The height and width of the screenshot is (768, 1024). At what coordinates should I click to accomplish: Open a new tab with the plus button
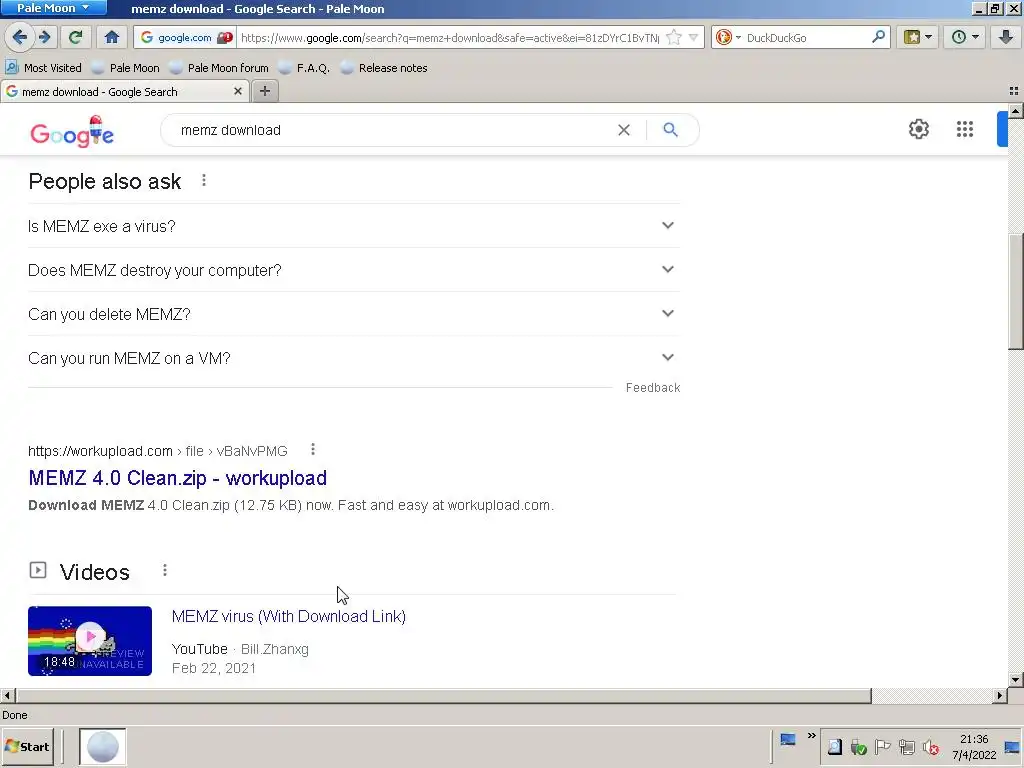point(264,91)
